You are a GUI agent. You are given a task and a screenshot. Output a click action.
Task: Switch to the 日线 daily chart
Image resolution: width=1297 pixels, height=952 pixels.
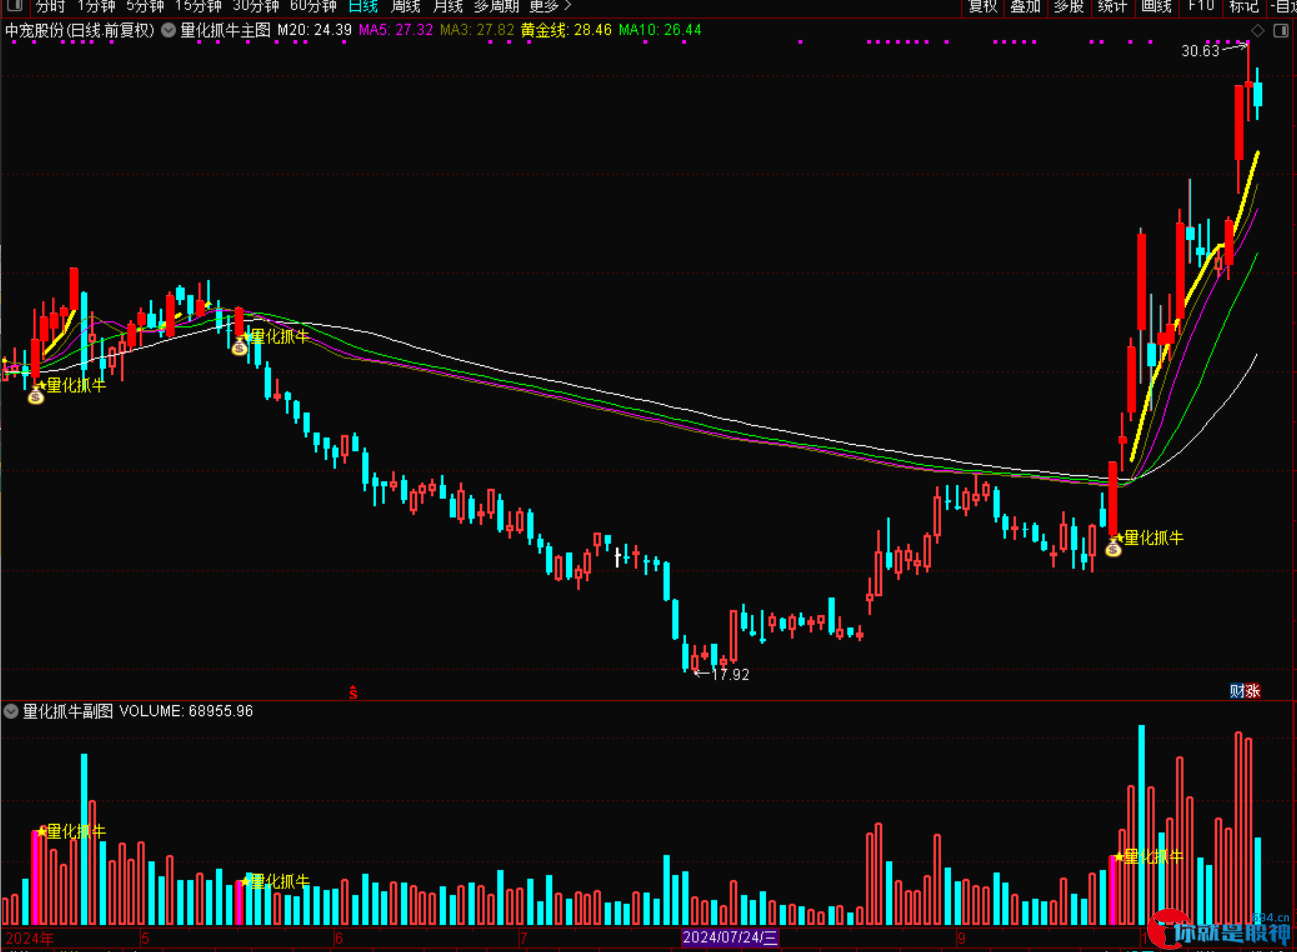tap(363, 6)
